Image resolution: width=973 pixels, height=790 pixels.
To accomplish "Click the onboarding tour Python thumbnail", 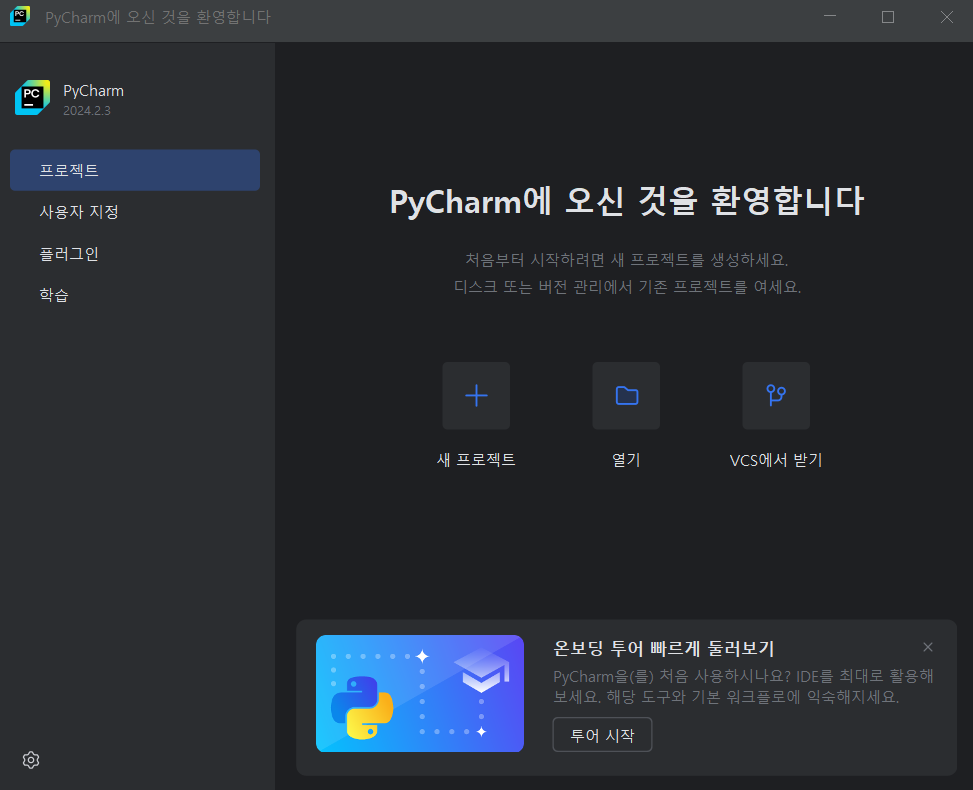I will coord(419,693).
